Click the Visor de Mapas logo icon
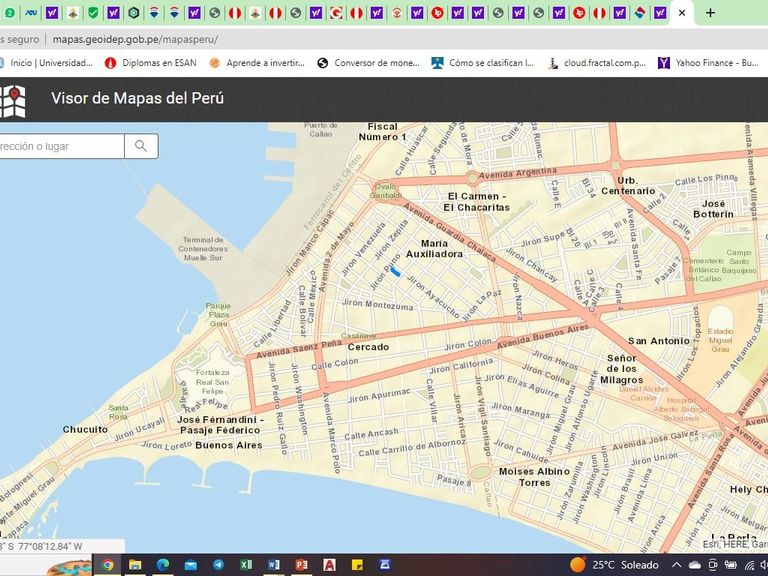 12,99
